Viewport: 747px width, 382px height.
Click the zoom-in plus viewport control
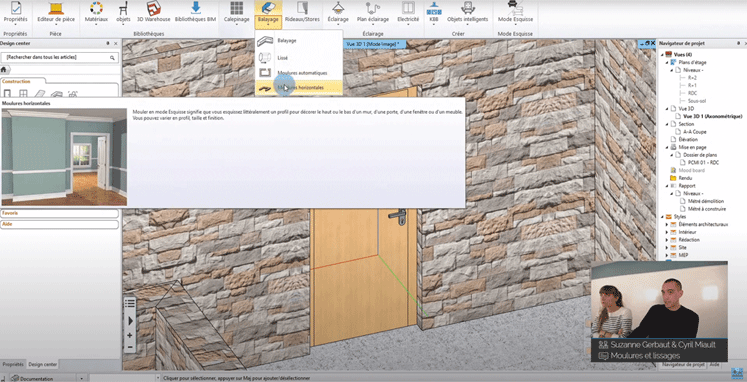point(130,335)
